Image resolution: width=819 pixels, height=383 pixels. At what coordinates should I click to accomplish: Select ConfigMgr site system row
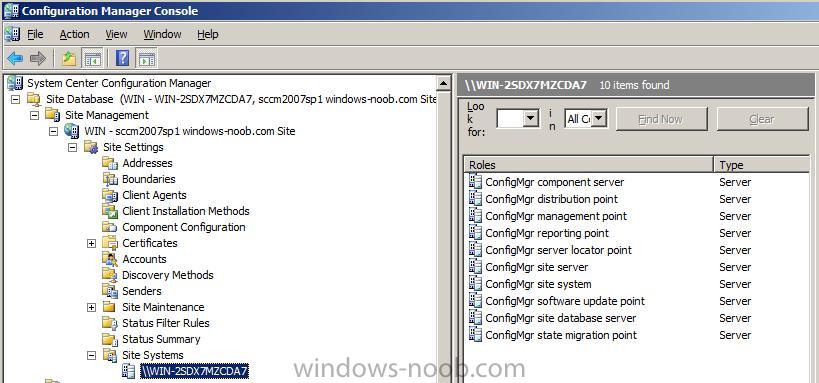click(636, 284)
